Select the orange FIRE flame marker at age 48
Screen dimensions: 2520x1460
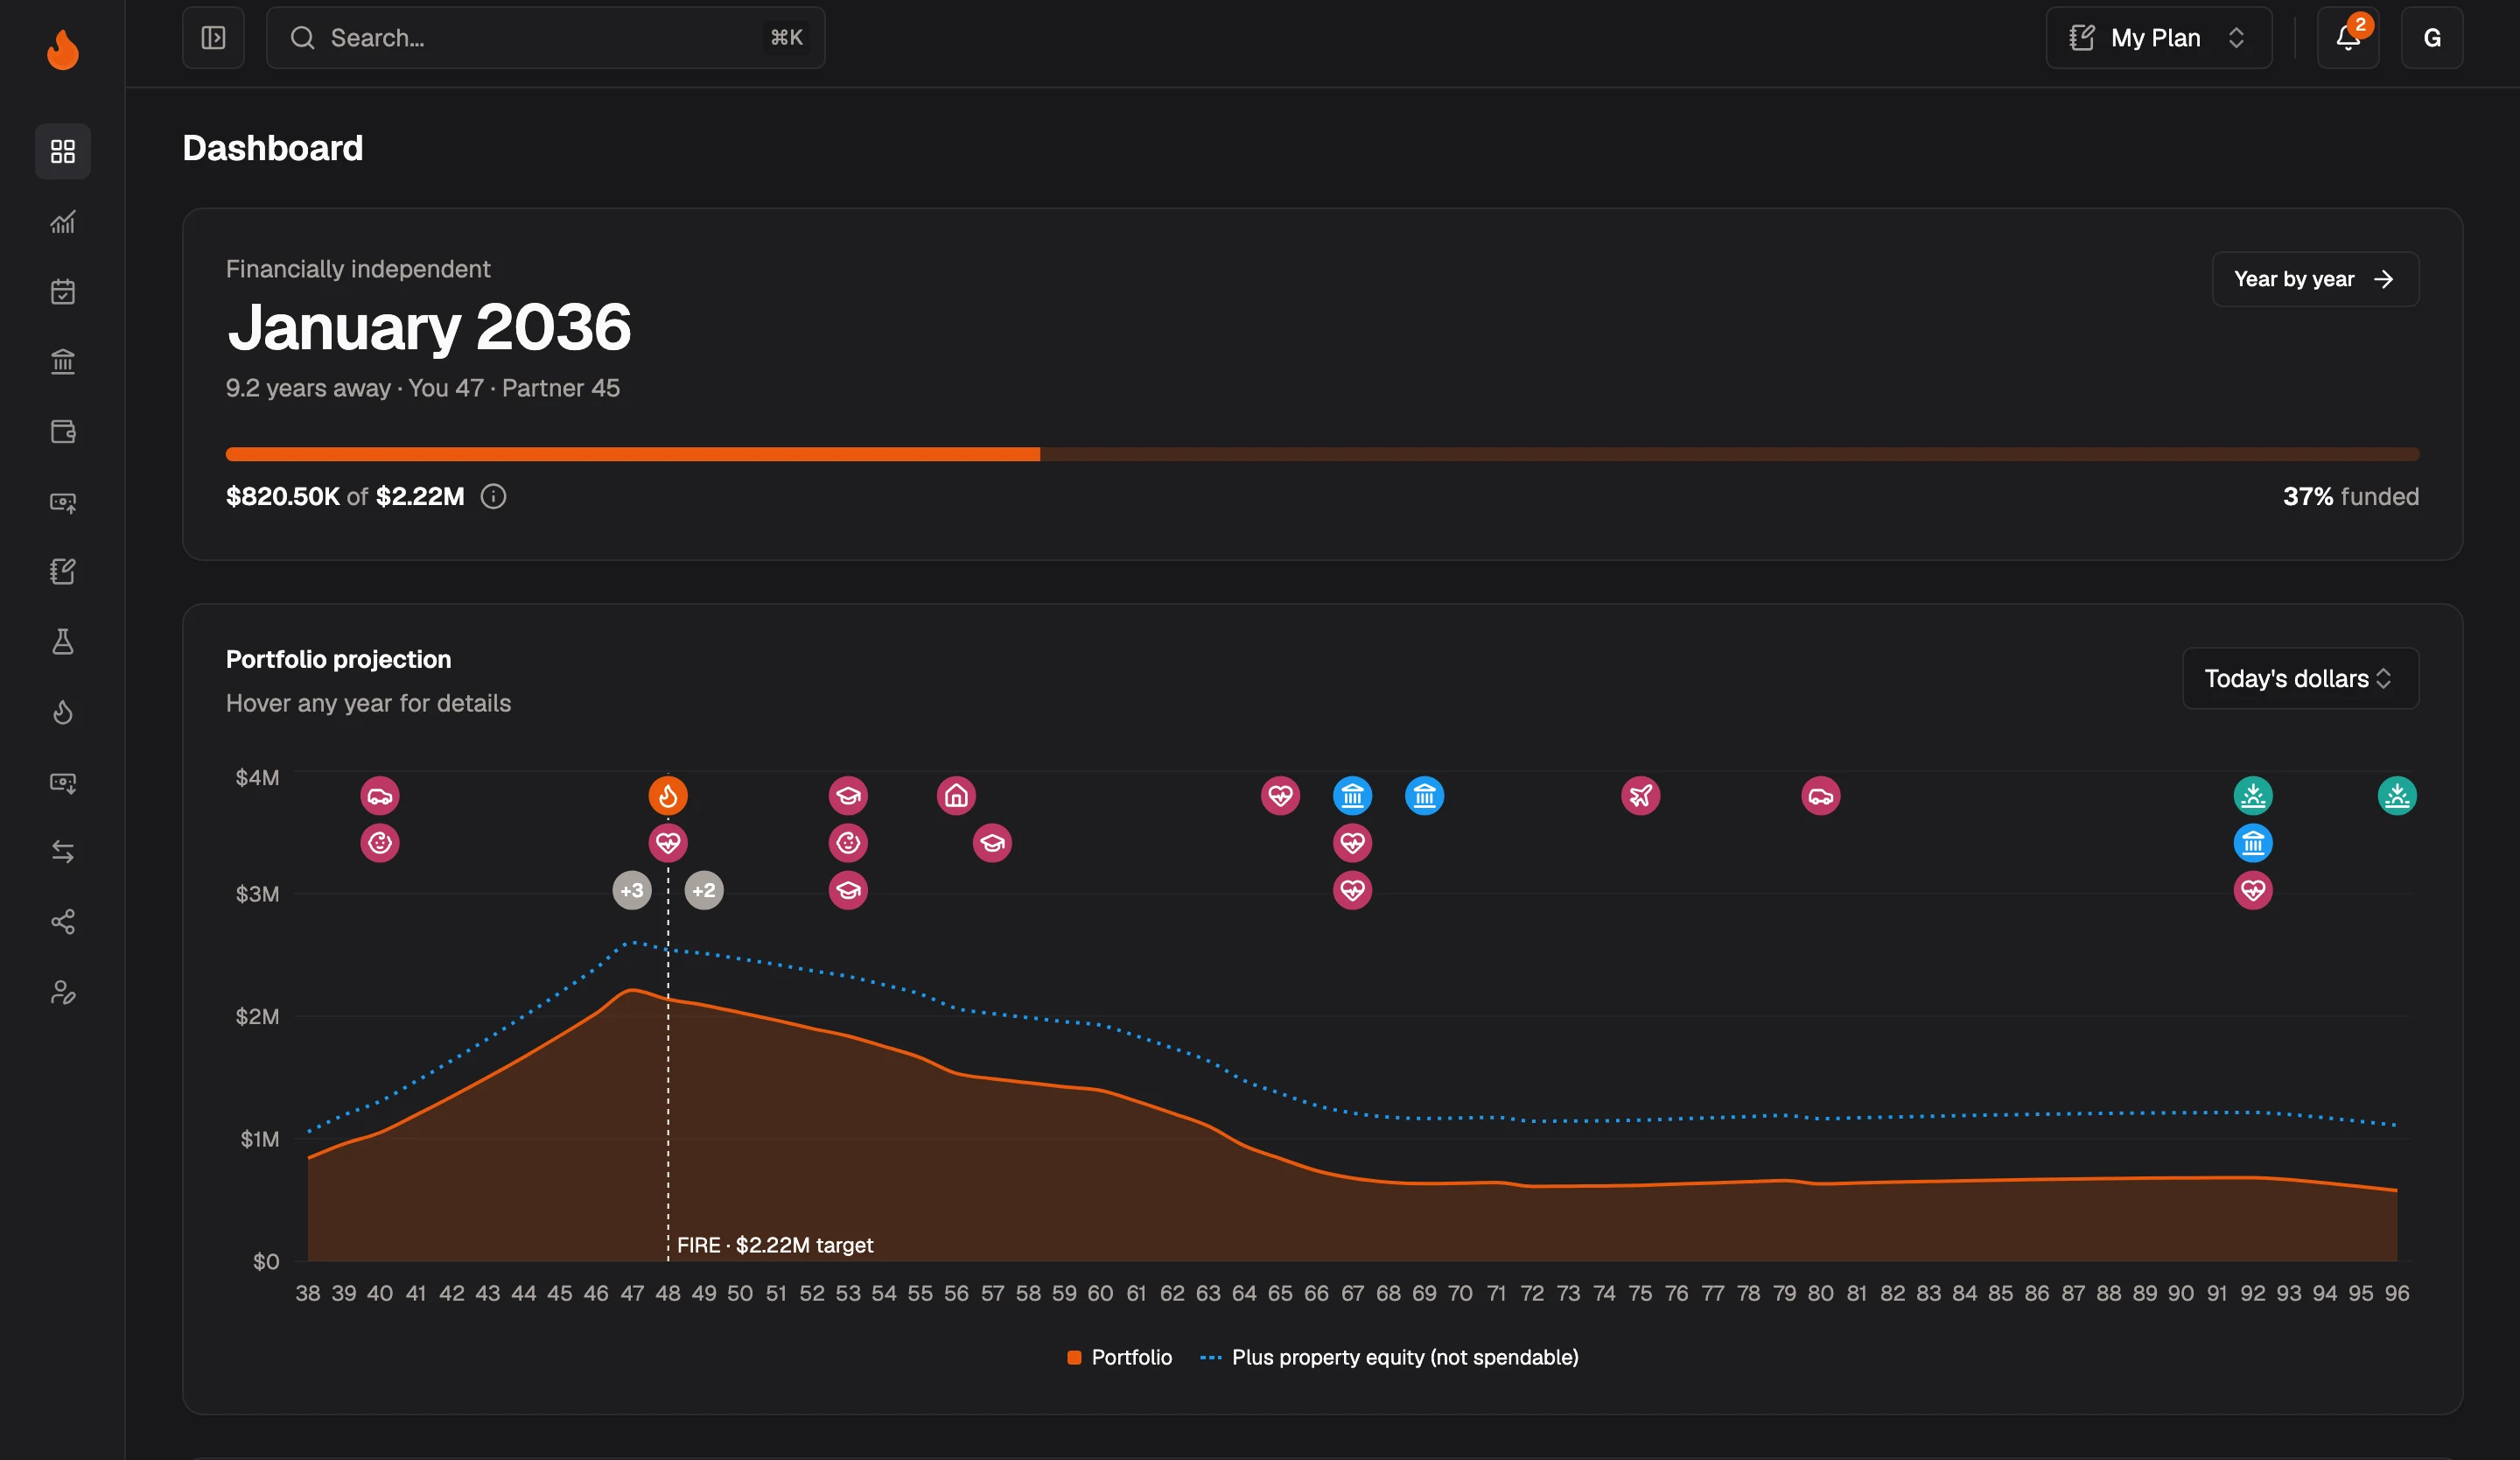668,796
